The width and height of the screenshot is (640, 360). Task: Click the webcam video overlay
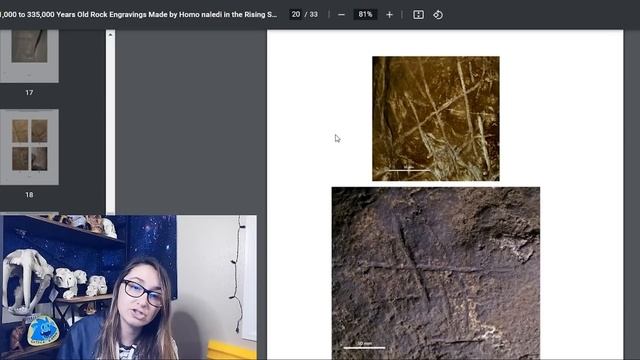[129, 287]
